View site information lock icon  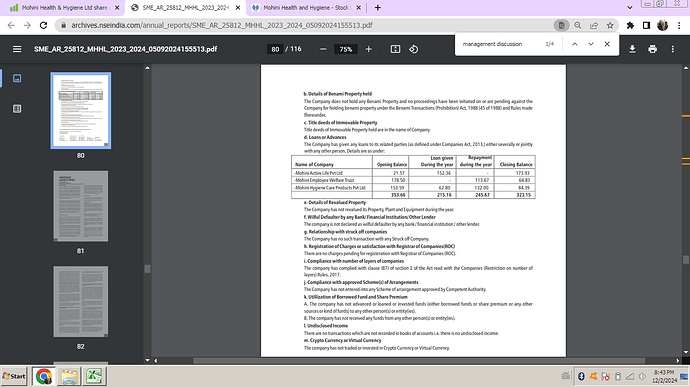[x=63, y=25]
